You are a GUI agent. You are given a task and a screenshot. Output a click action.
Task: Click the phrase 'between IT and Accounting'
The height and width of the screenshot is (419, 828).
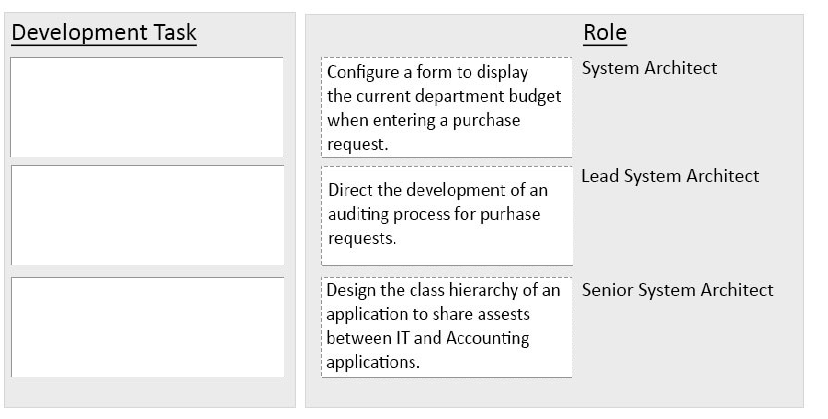428,338
